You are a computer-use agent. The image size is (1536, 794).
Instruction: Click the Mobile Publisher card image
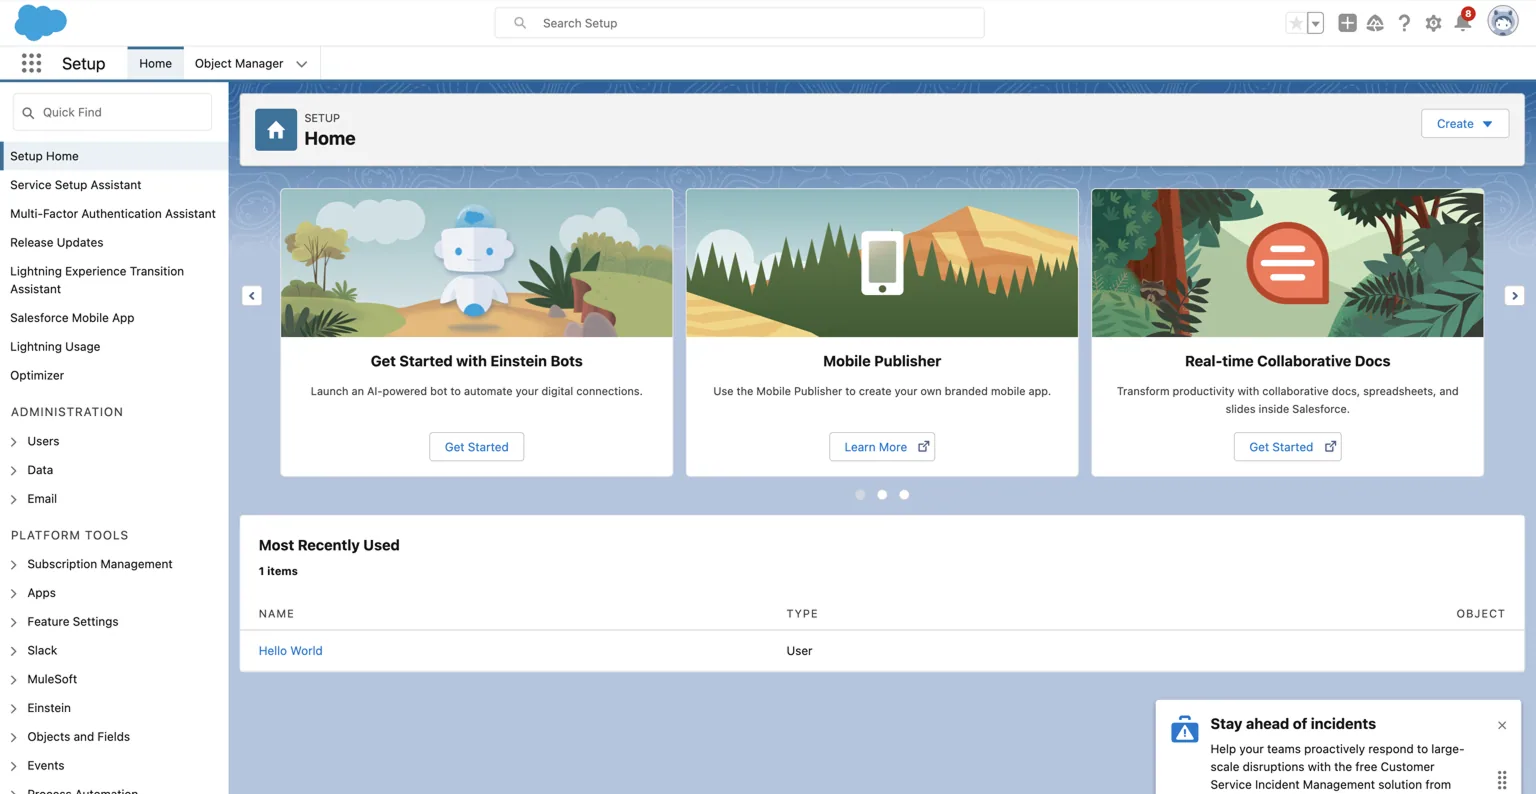(x=882, y=263)
